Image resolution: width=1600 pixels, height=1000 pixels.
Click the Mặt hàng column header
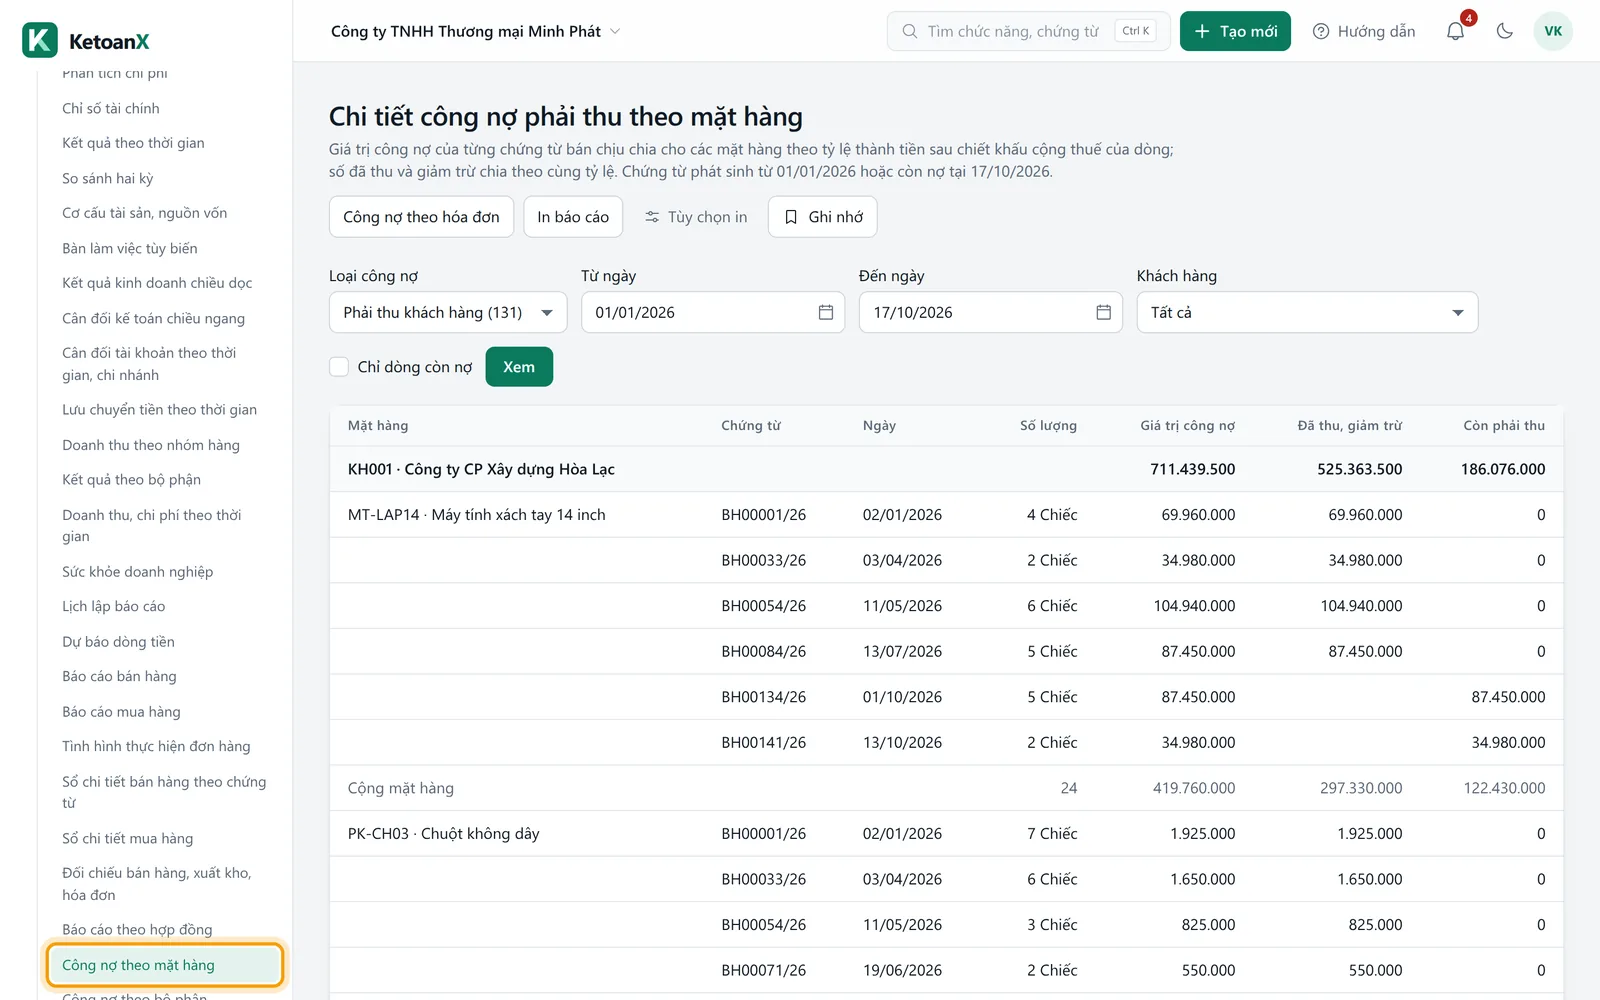[378, 425]
